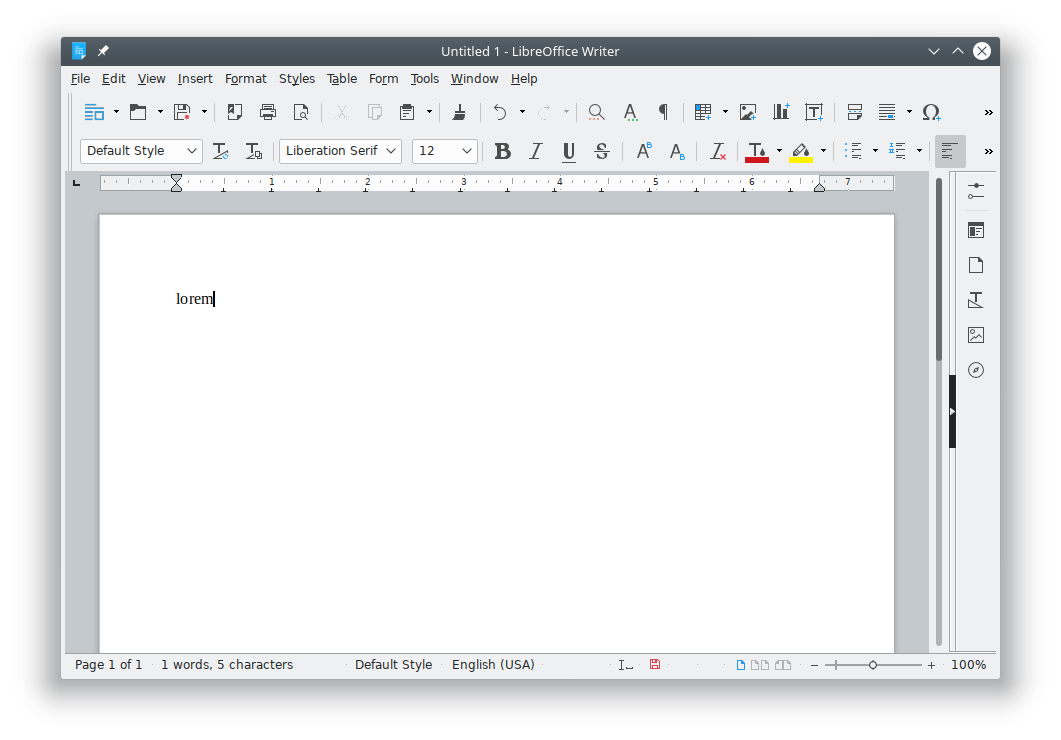Apply italic formatting
This screenshot has height=740, width=1061.
coord(535,151)
